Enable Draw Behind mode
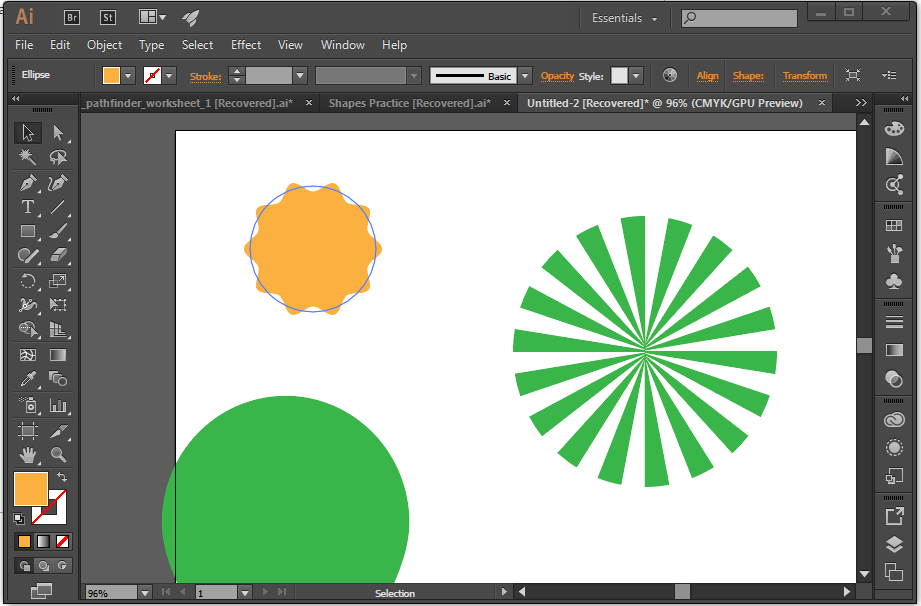This screenshot has height=606, width=921. pos(43,566)
